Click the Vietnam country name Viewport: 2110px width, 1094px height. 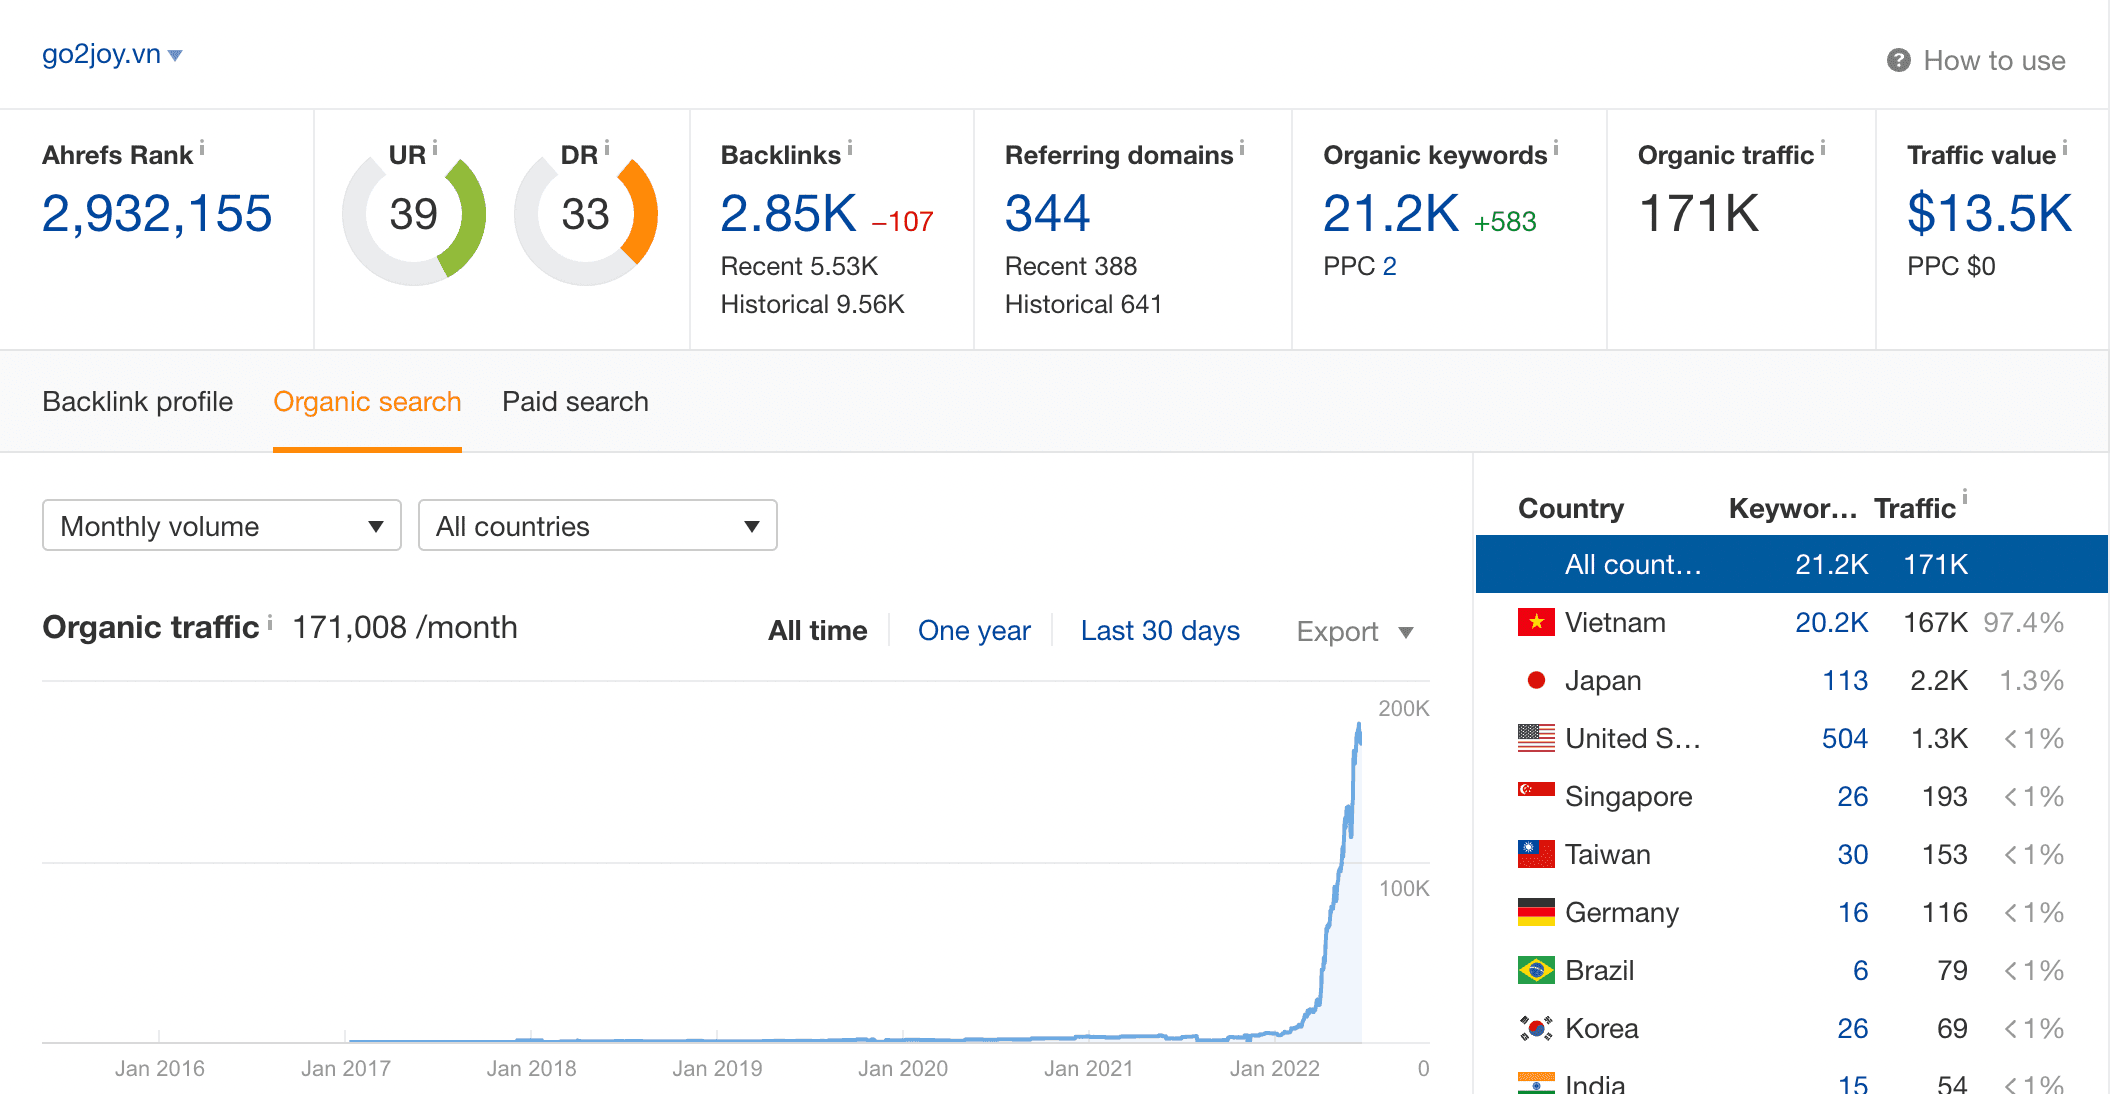coord(1615,622)
